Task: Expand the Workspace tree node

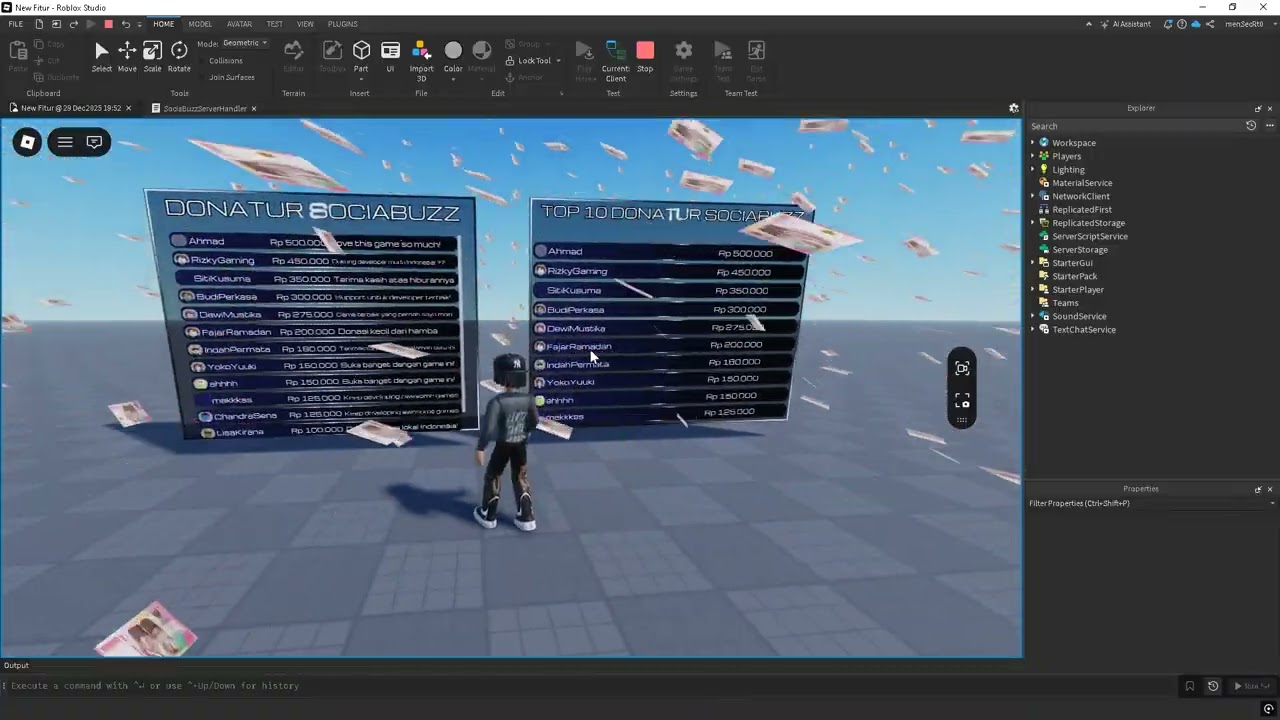Action: click(x=1033, y=143)
